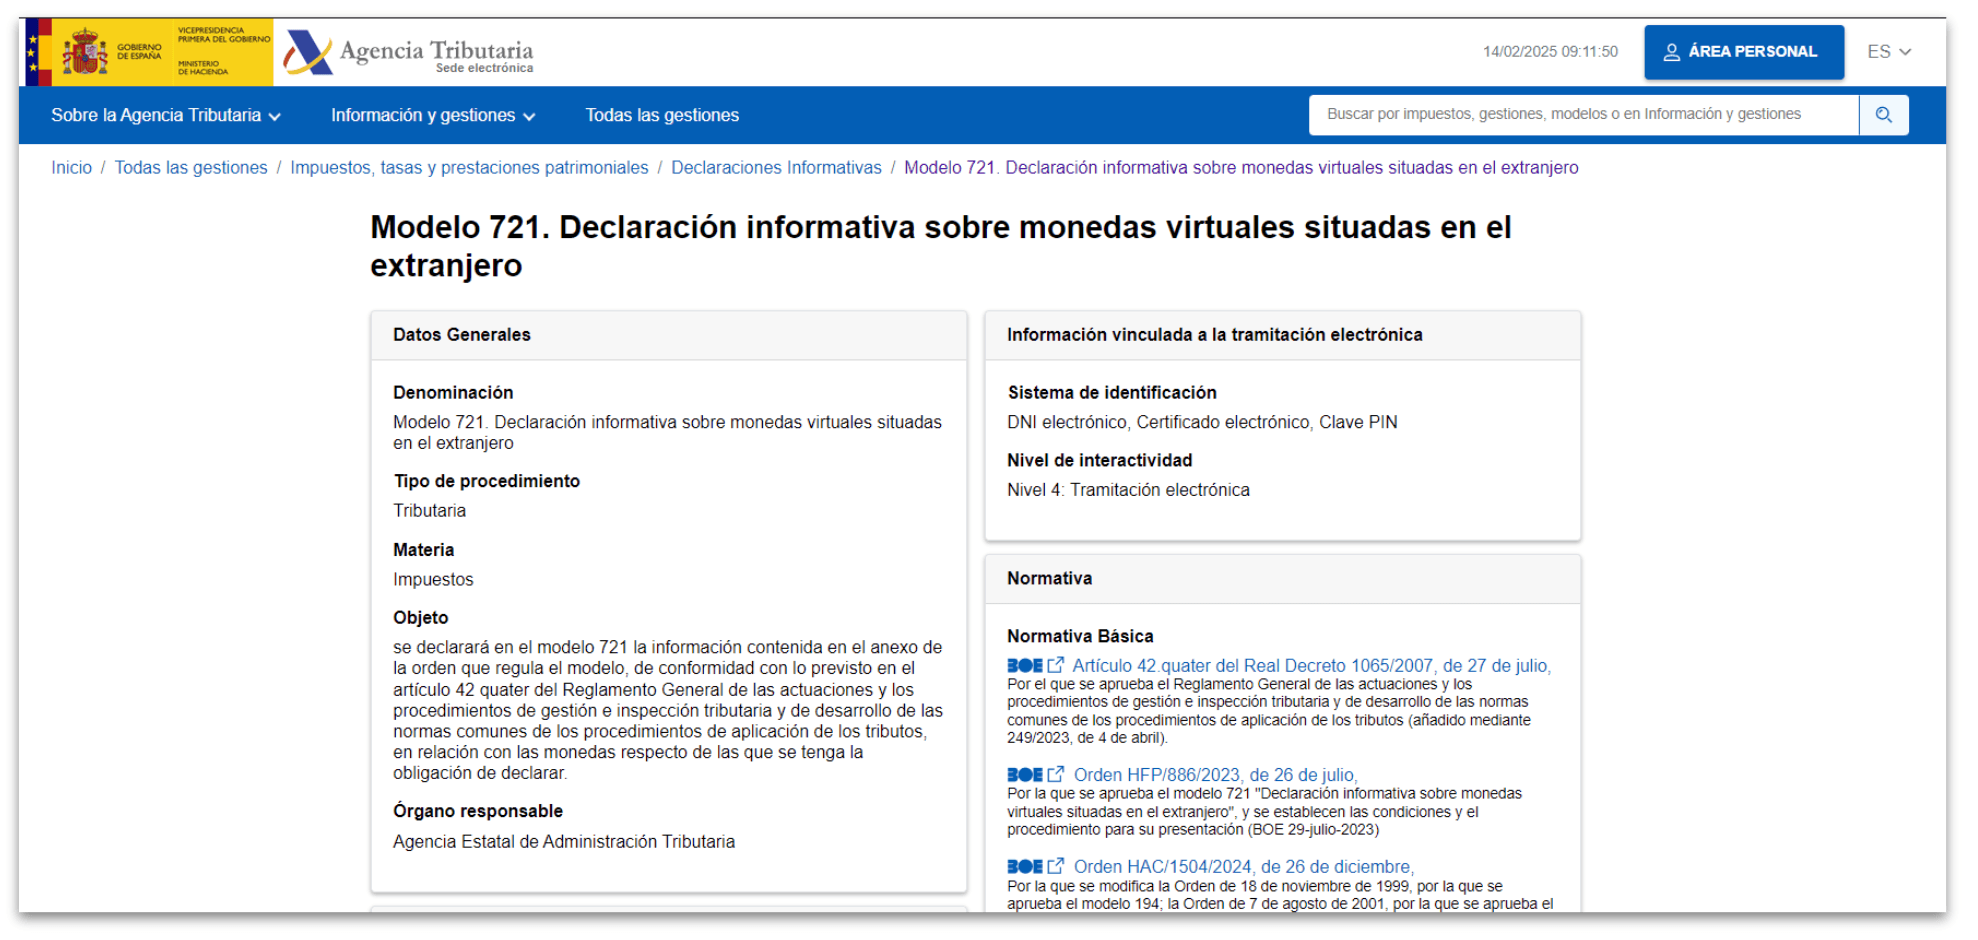The image size is (1978, 940).
Task: Open the Información y gestiones dropdown
Action: coord(424,115)
